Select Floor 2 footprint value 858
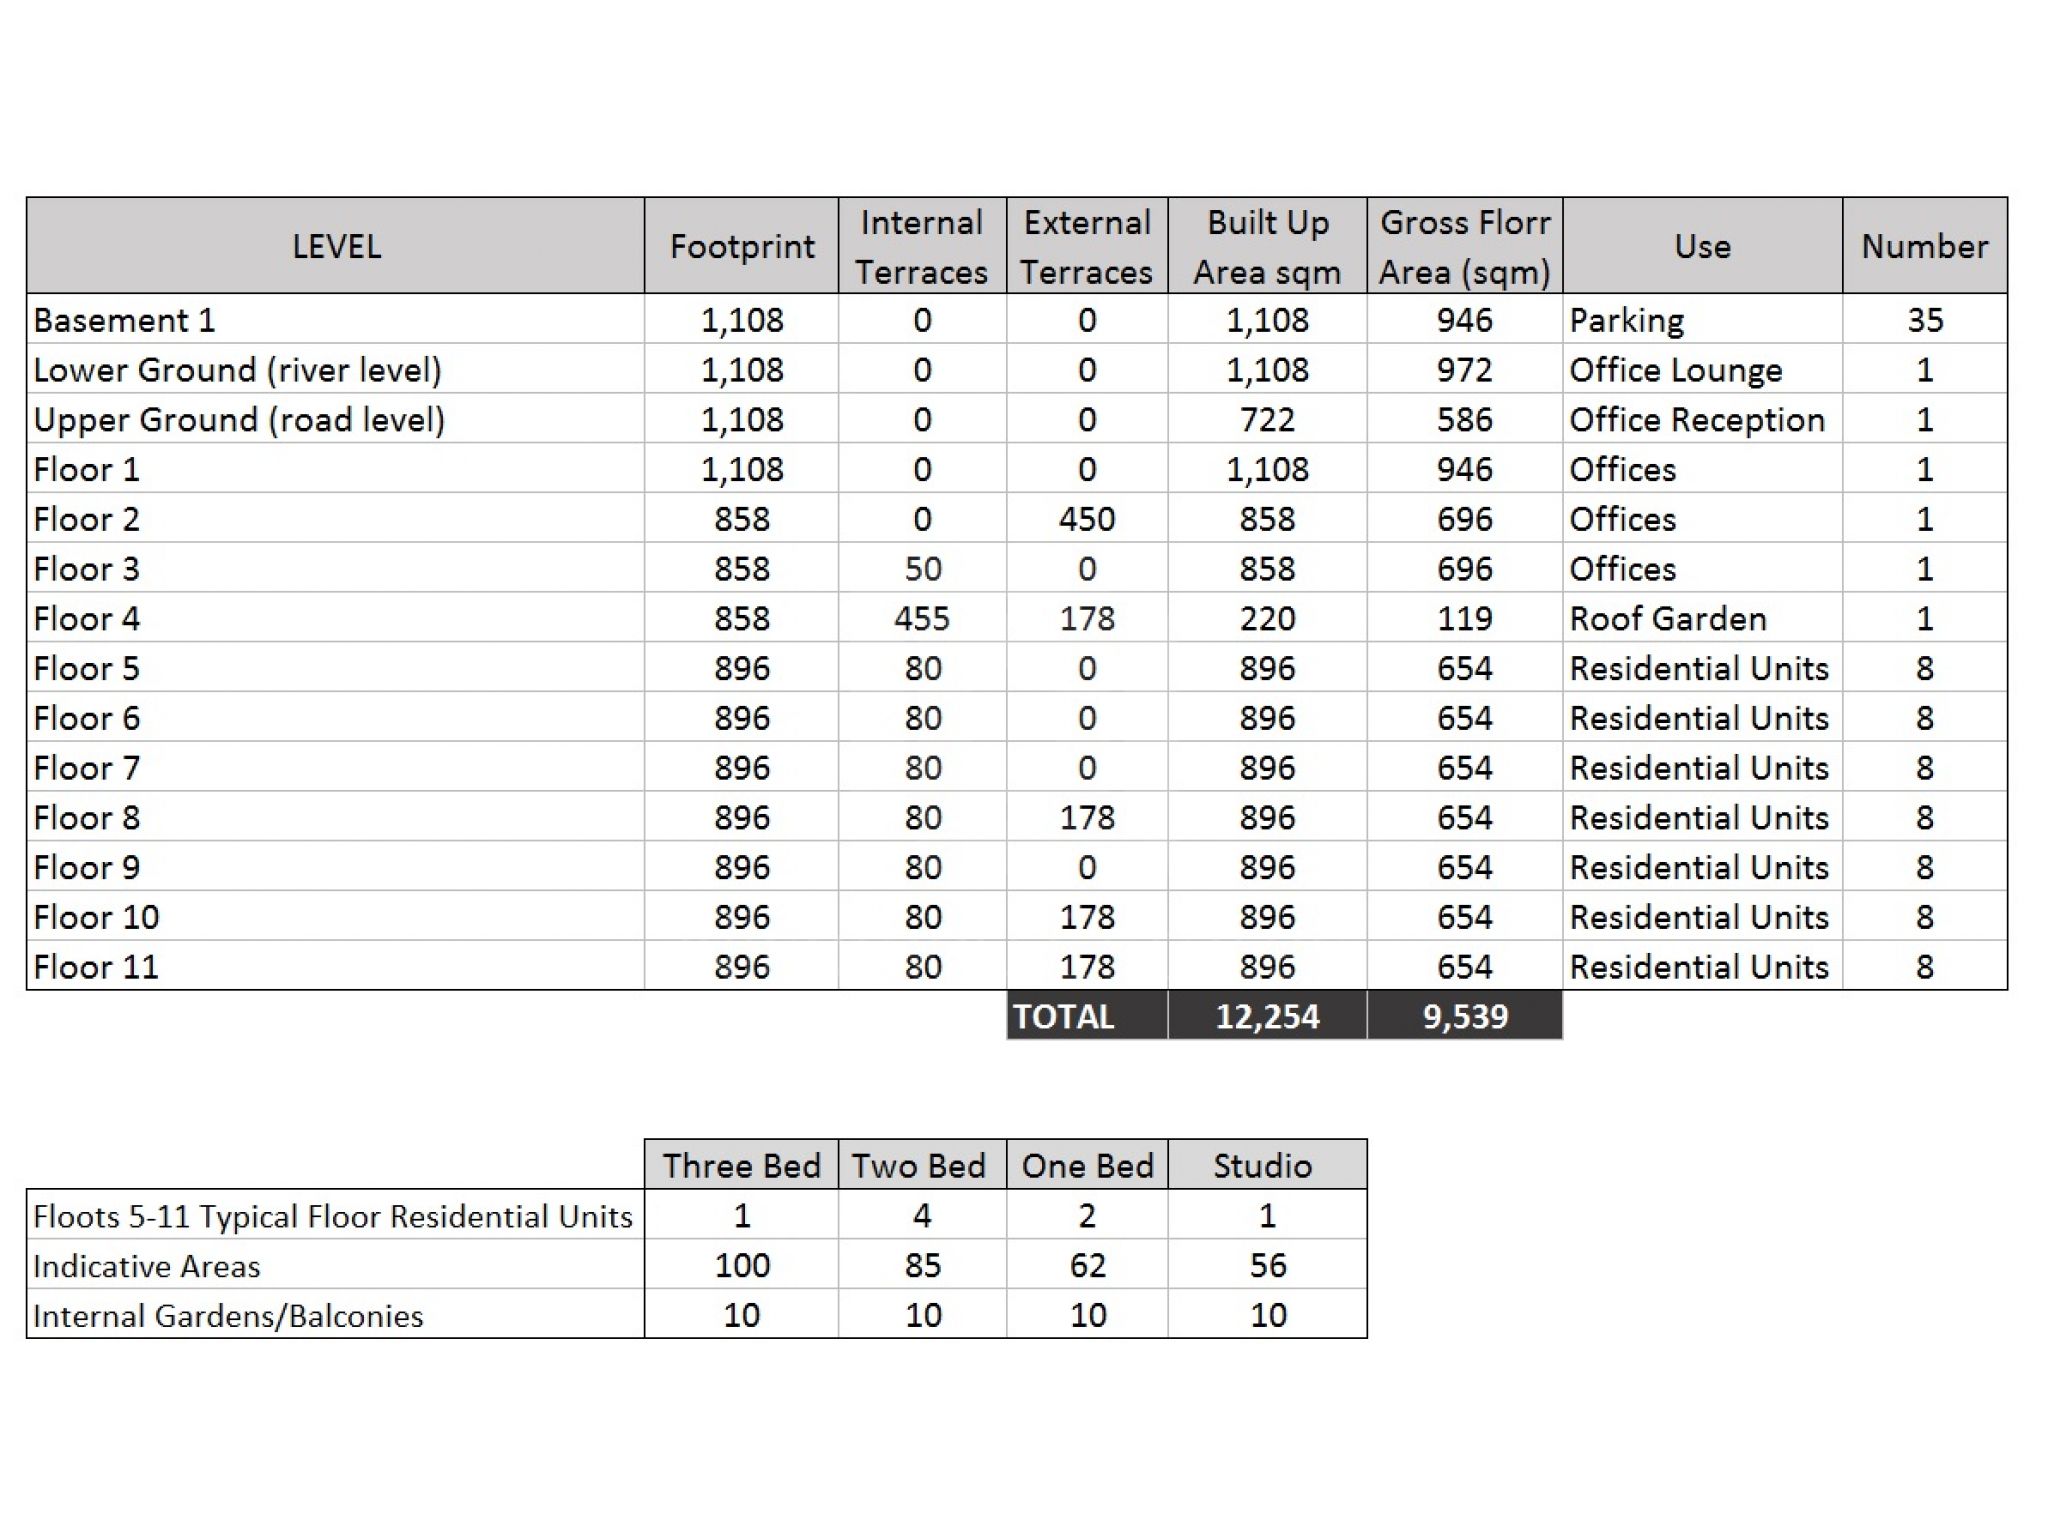Image resolution: width=2048 pixels, height=1536 pixels. click(742, 519)
